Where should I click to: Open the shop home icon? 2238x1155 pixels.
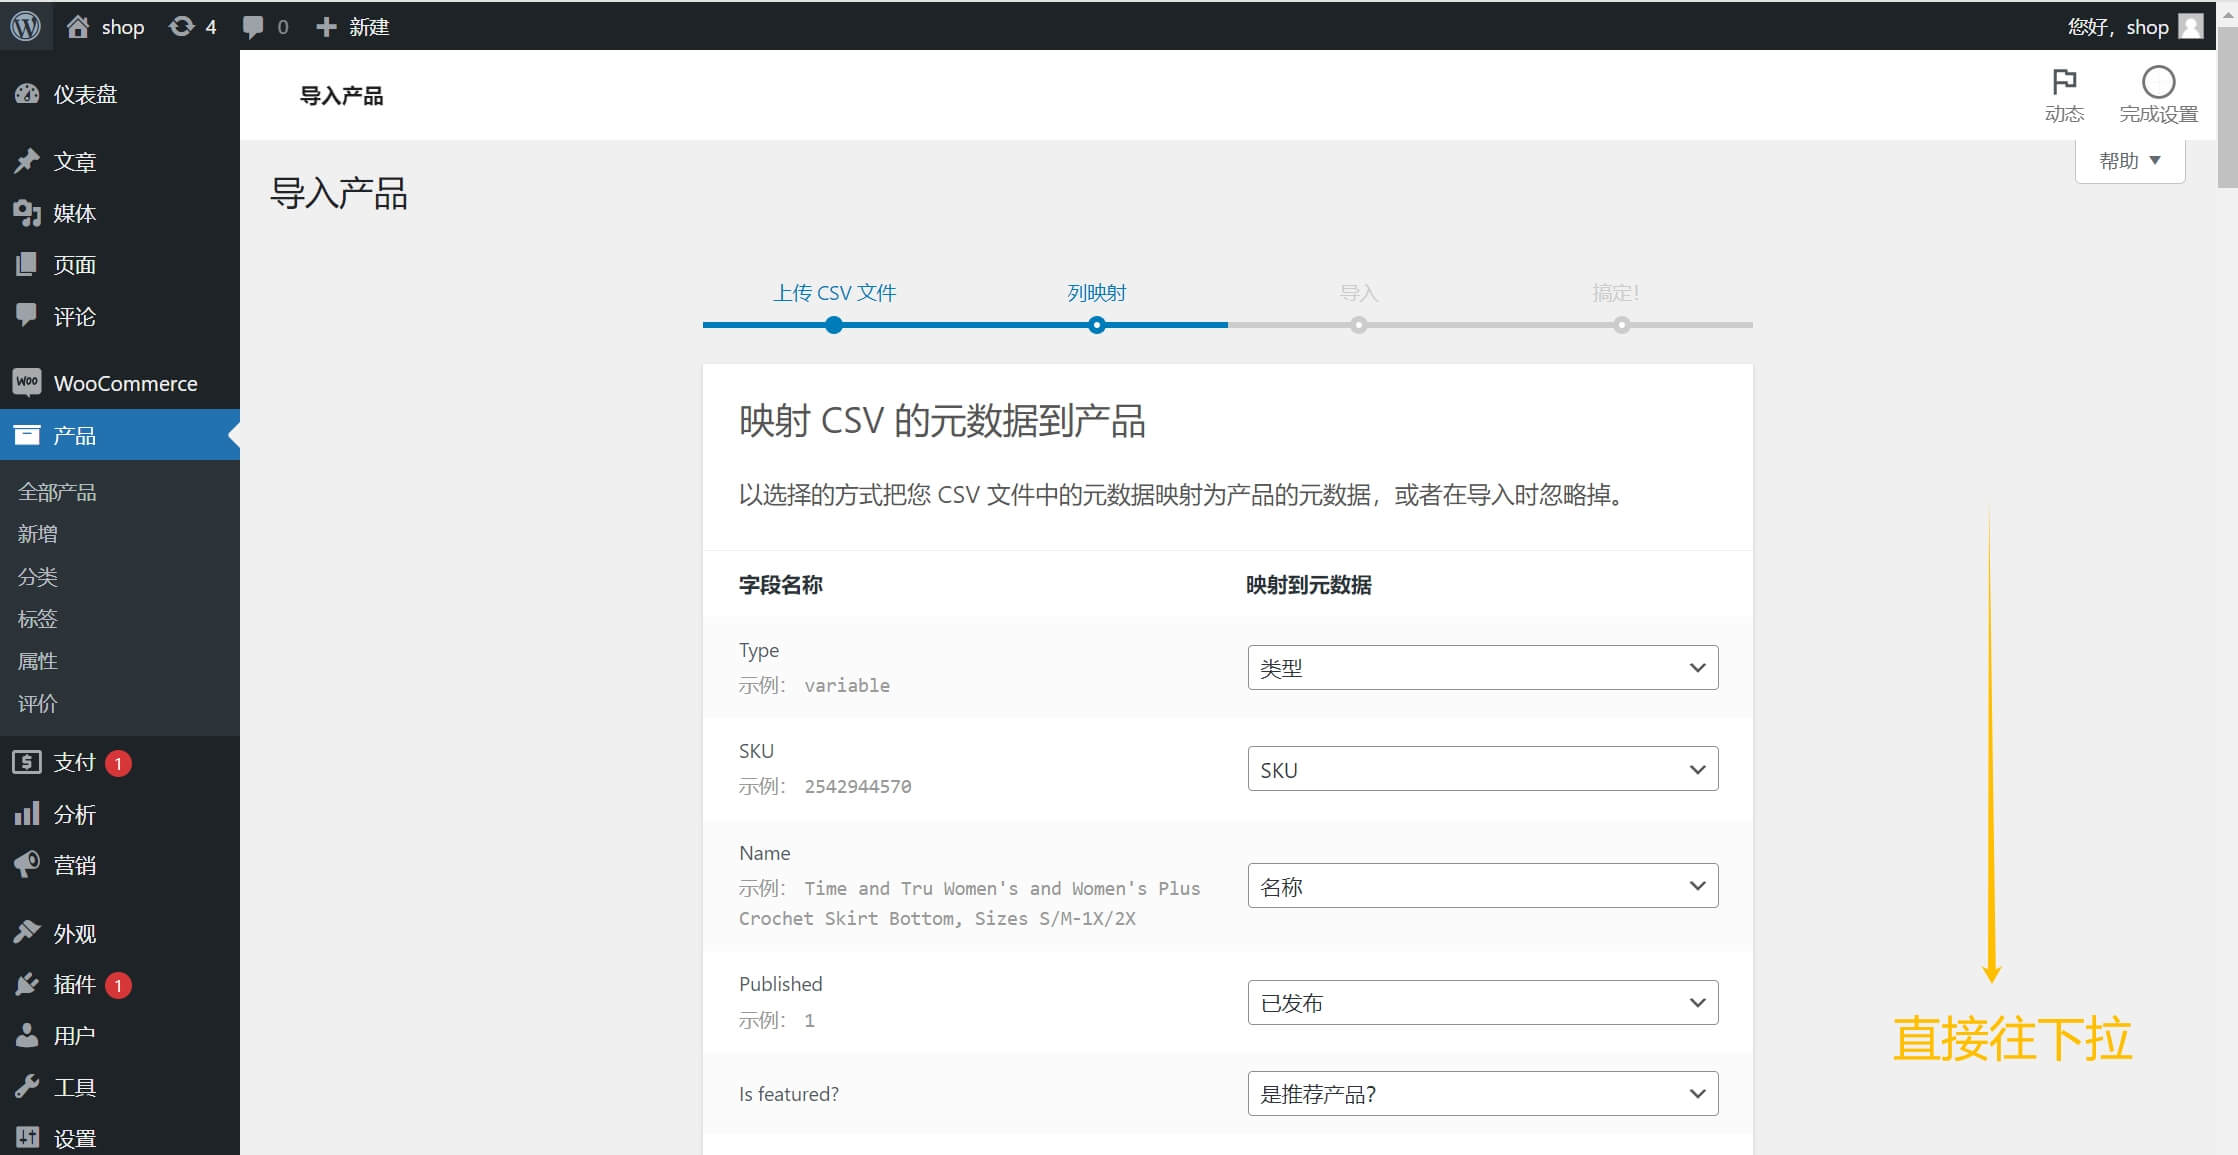click(x=78, y=27)
